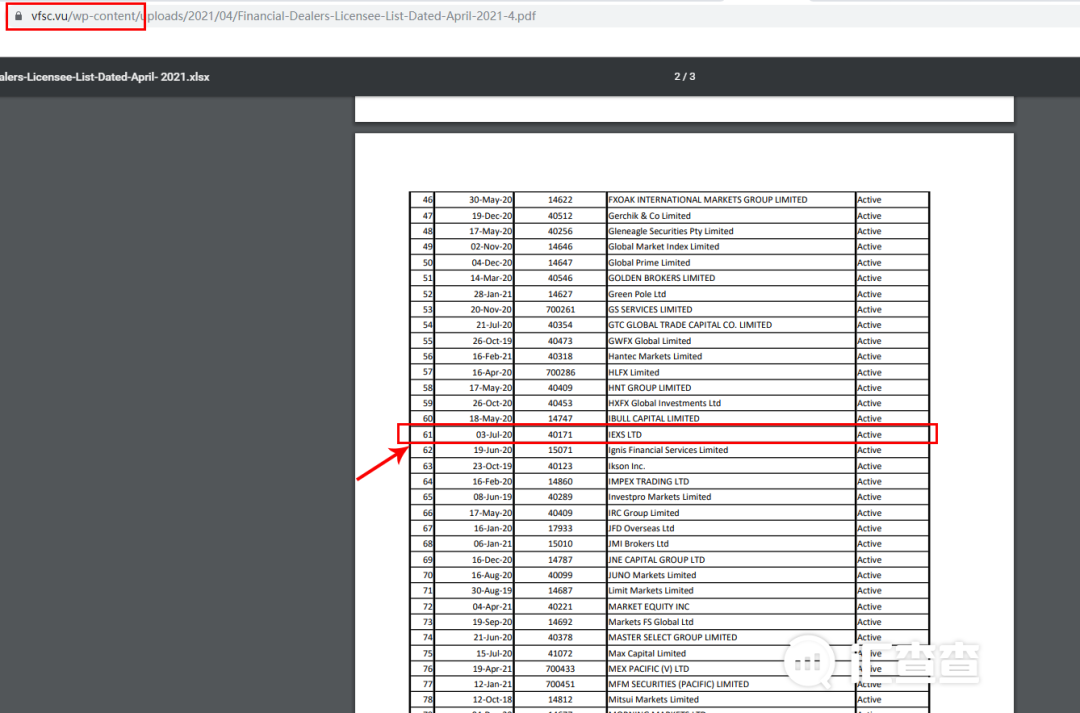Click the page number 2 / 3 indicator
Viewport: 1080px width, 713px height.
685,76
